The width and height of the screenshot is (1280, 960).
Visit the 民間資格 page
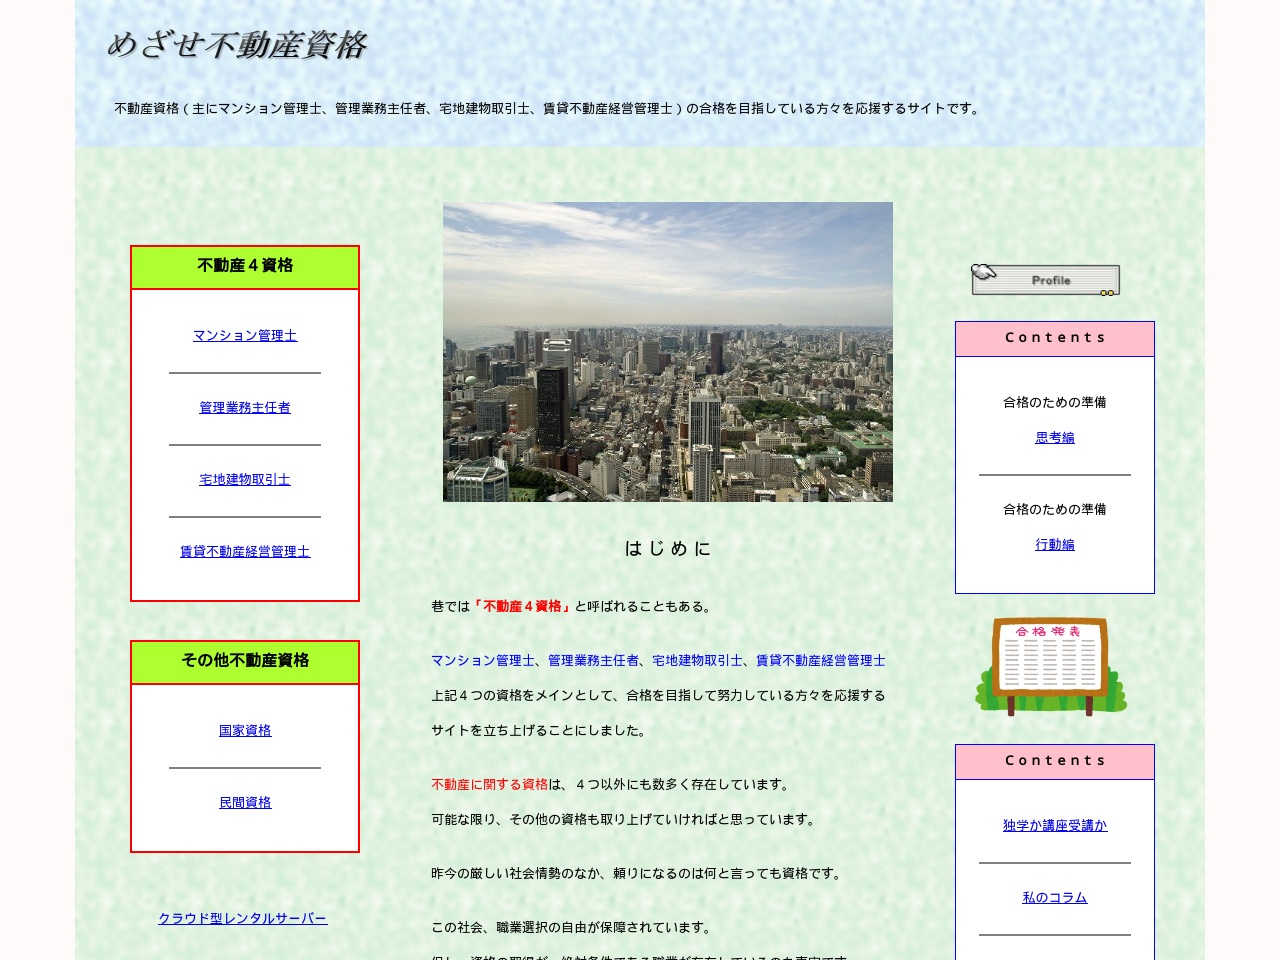point(245,803)
